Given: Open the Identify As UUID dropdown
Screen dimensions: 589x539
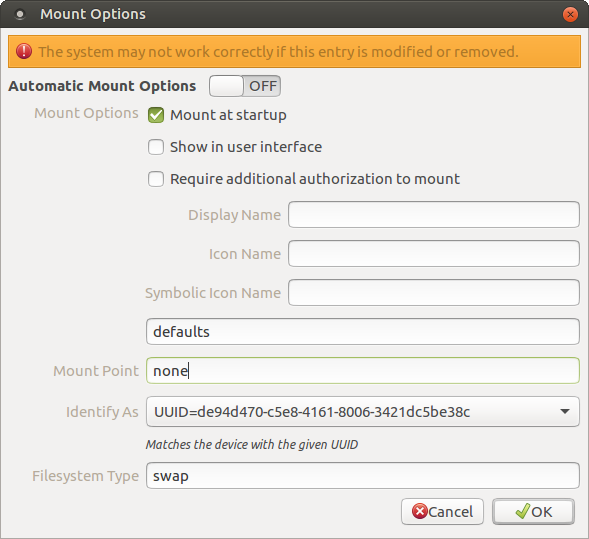Looking at the screenshot, I should tap(362, 412).
